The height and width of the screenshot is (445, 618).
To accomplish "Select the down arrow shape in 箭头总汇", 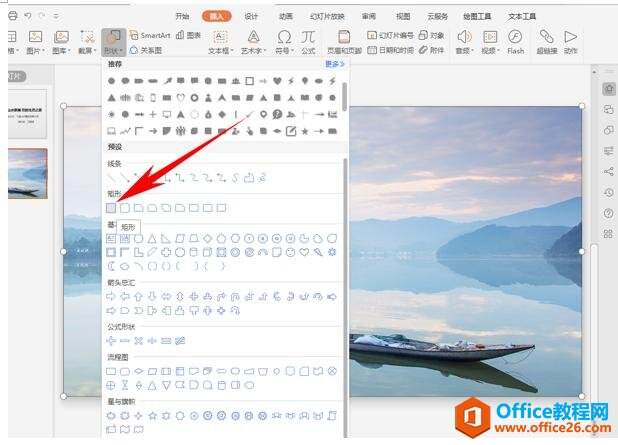I will pyautogui.click(x=152, y=296).
